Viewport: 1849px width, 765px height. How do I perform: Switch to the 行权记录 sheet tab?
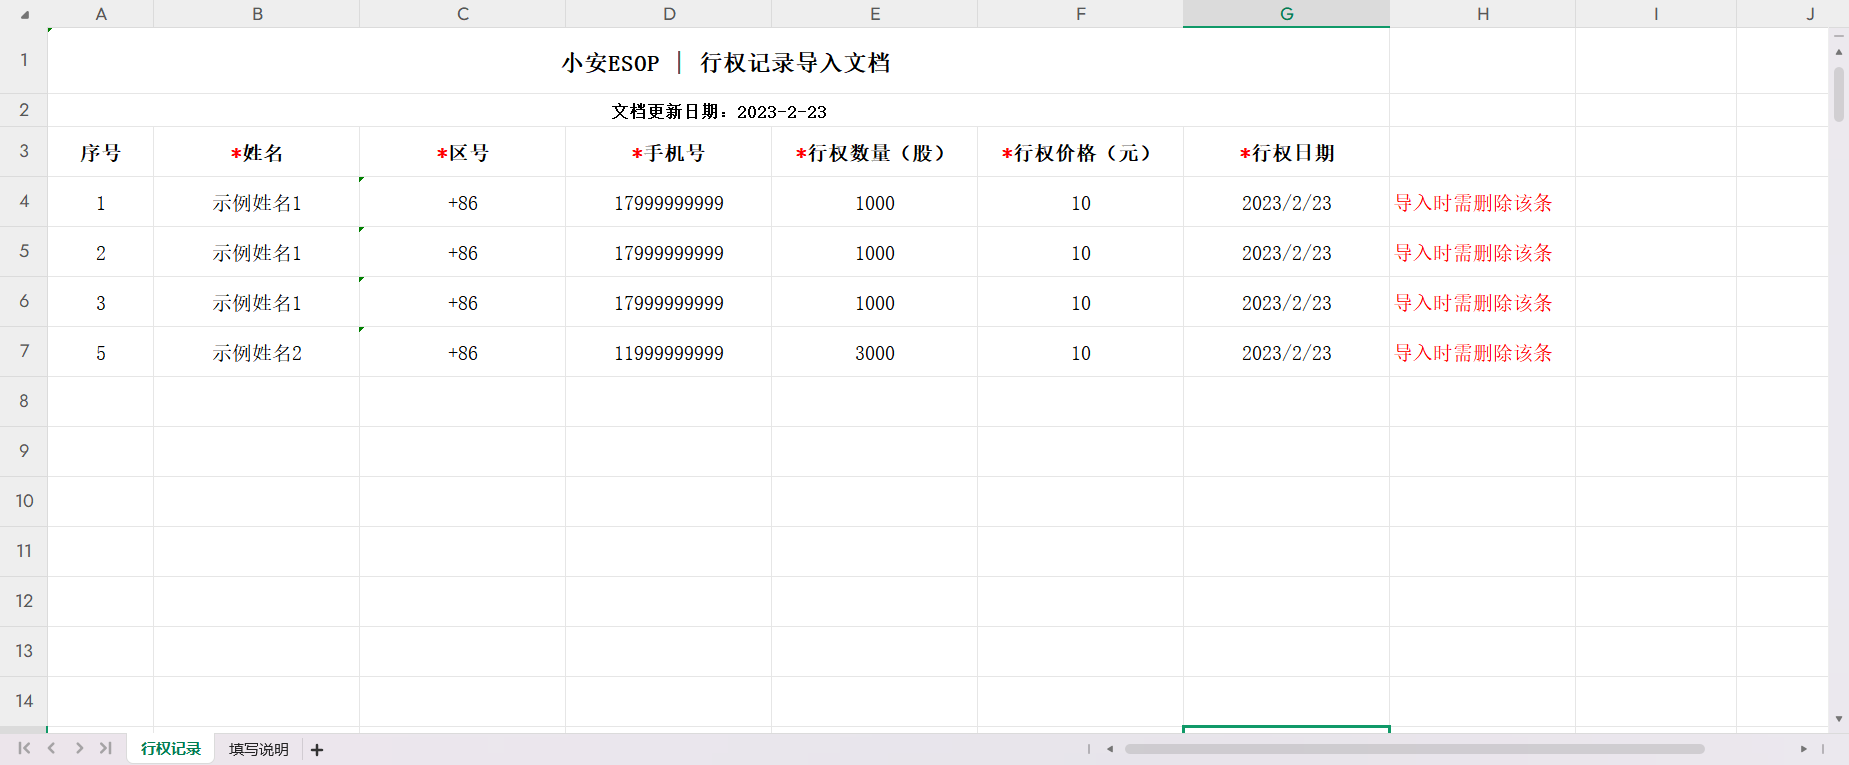pyautogui.click(x=171, y=748)
